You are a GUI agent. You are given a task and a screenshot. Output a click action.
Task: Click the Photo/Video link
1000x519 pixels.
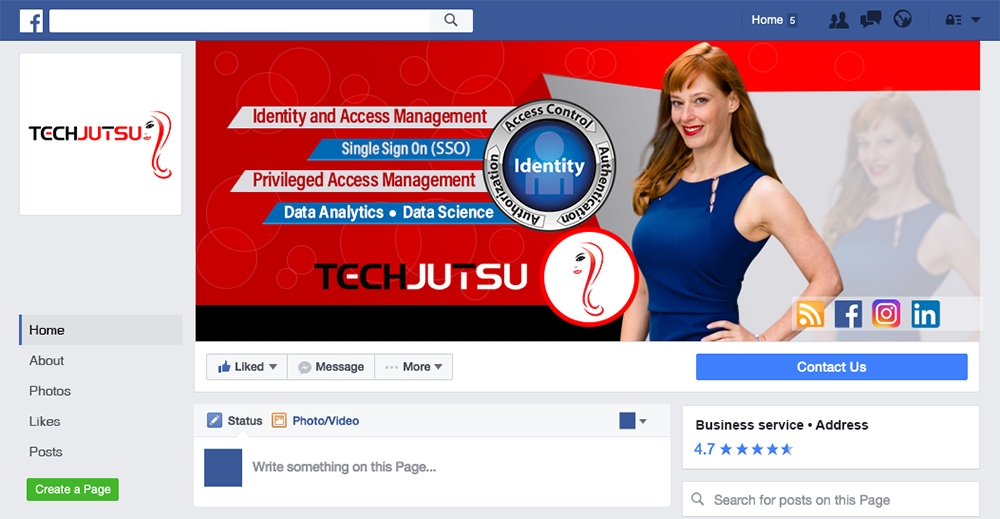[326, 421]
